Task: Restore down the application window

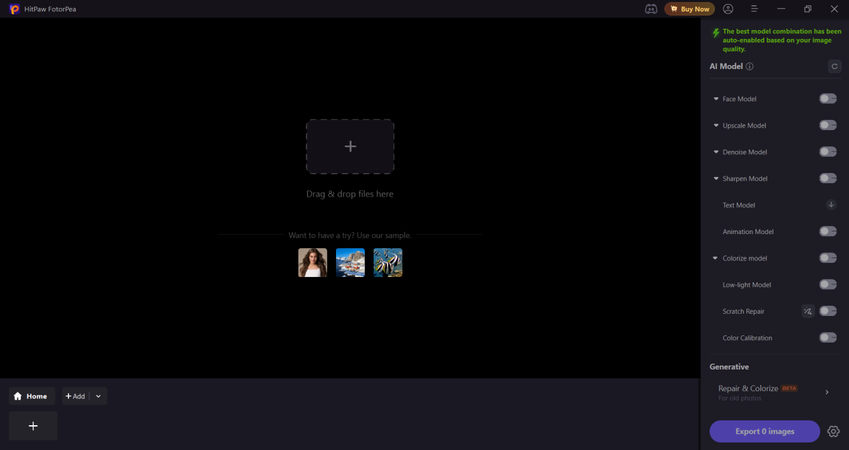Action: [x=807, y=9]
